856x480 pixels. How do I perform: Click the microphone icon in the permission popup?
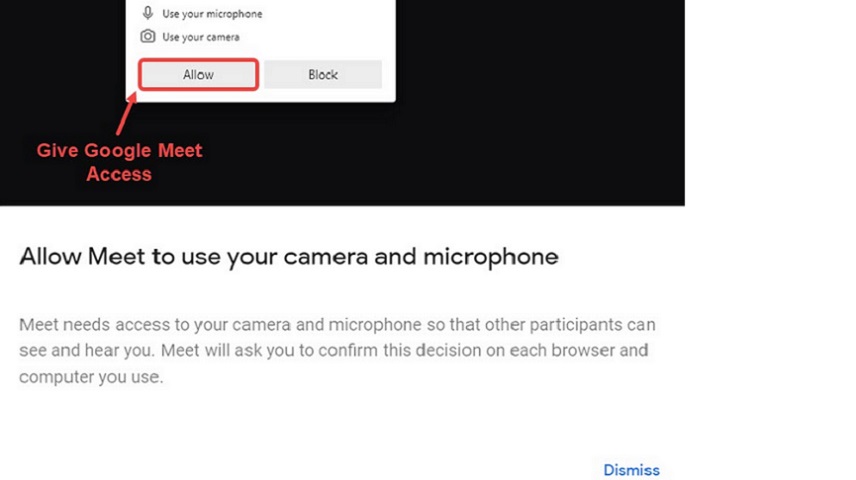147,12
